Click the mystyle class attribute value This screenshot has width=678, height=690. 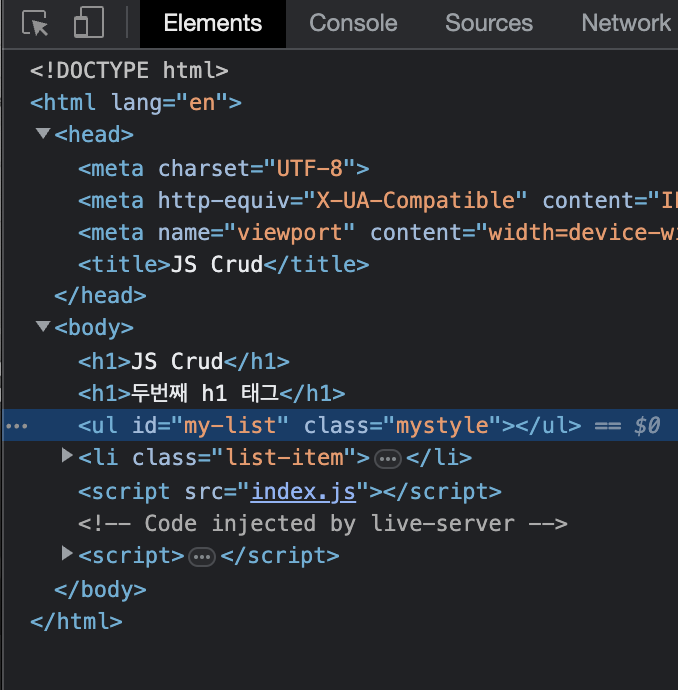coord(442,426)
